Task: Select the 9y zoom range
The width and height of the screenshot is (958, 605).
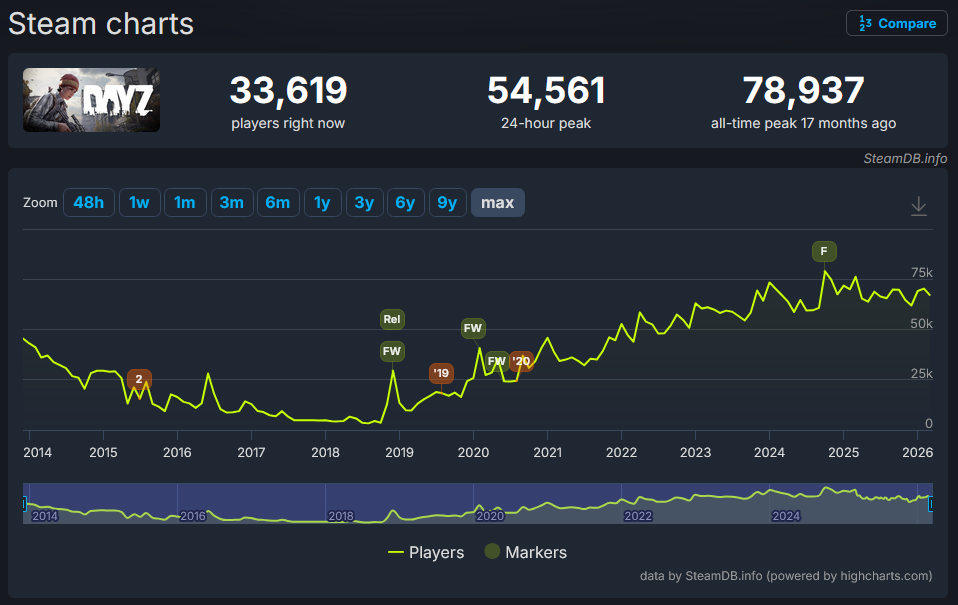Action: click(447, 202)
